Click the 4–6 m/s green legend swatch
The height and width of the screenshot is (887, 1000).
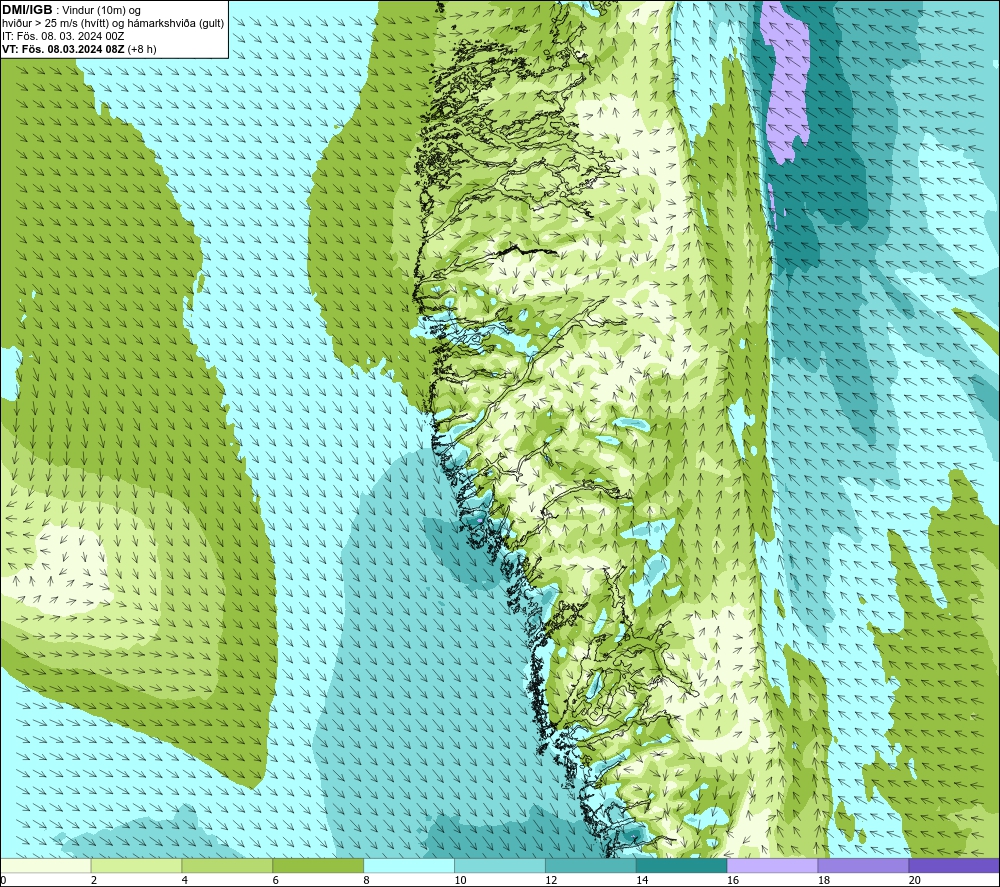(227, 865)
